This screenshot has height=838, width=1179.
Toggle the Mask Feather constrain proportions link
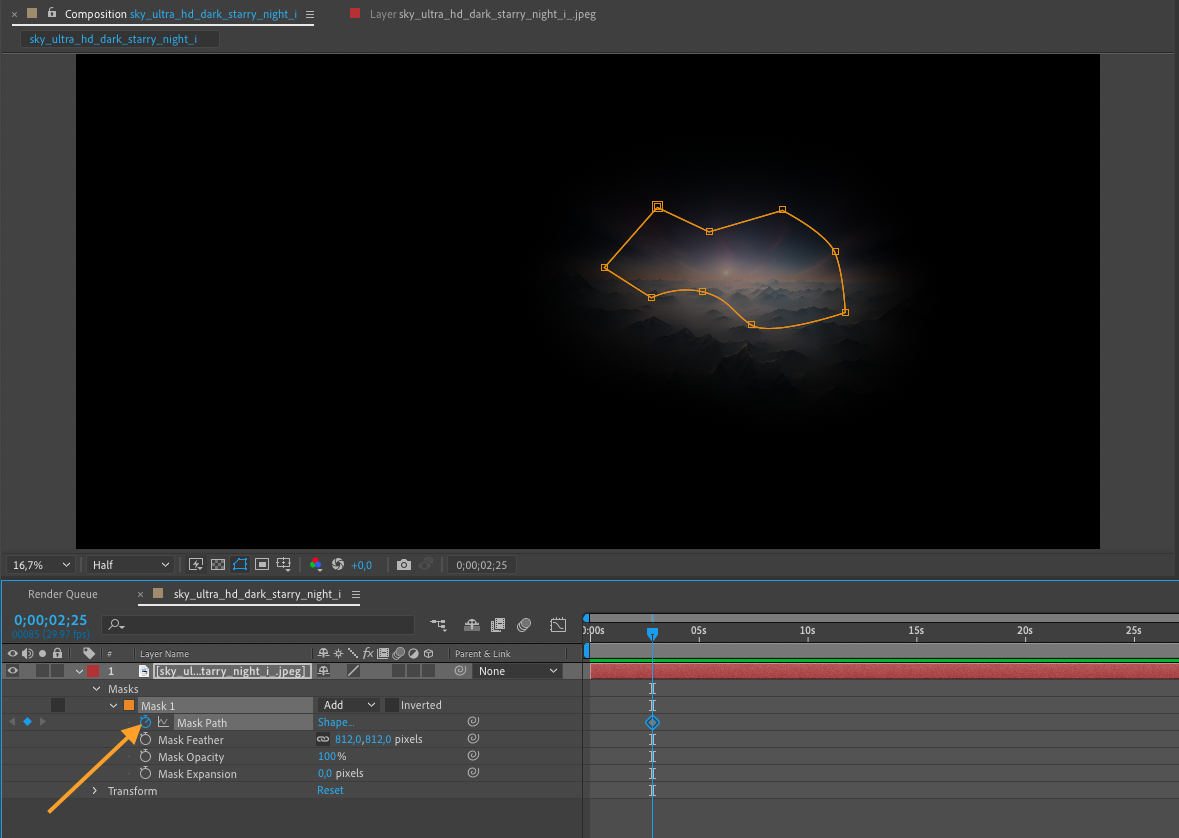click(323, 740)
